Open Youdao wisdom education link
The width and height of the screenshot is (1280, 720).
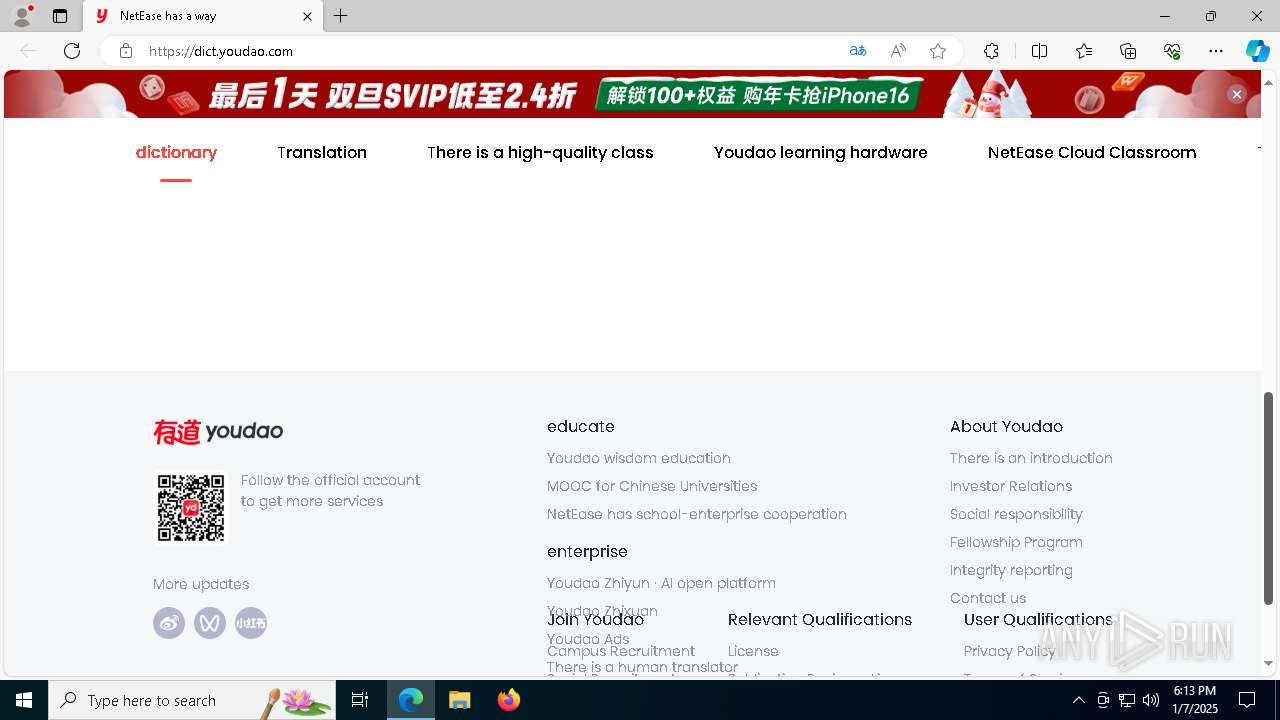tap(639, 458)
